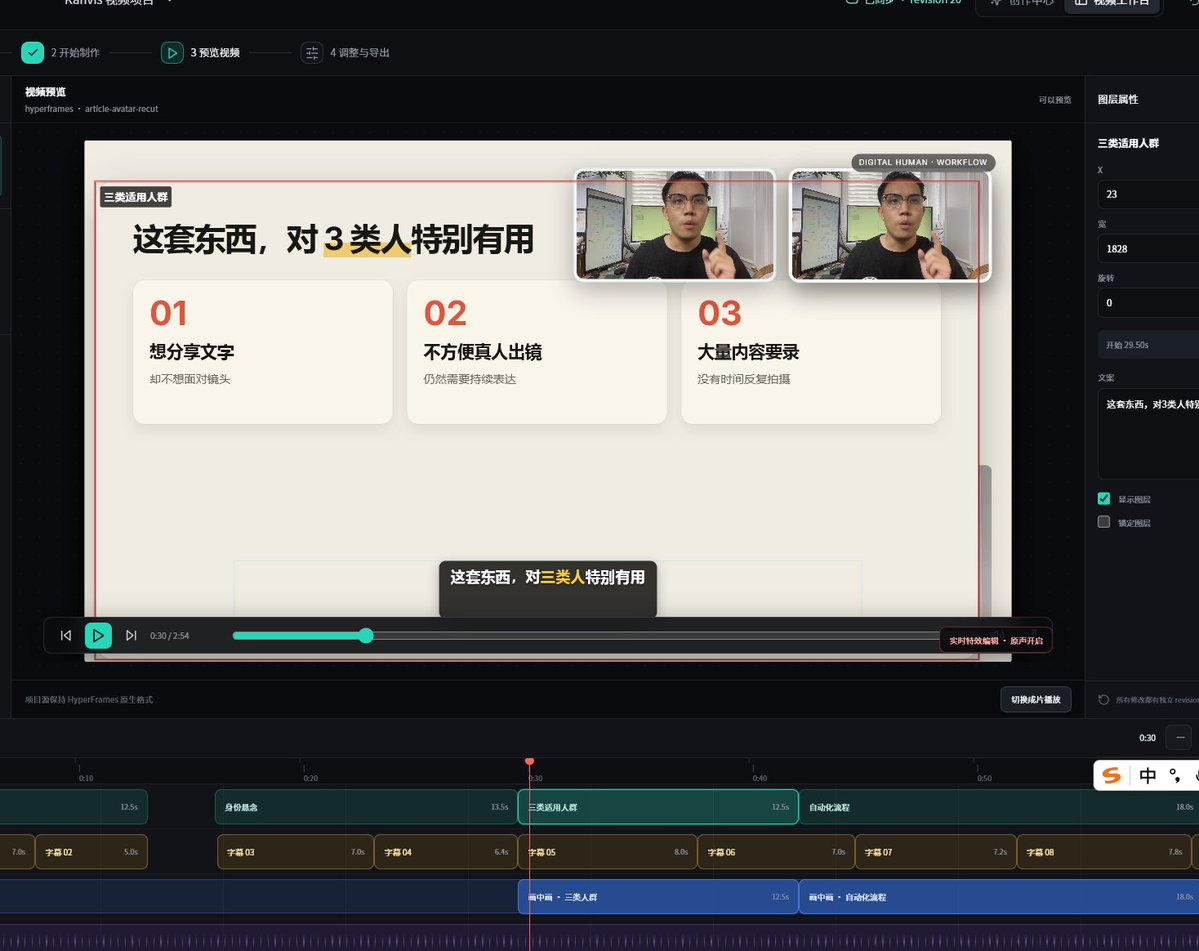Image resolution: width=1199 pixels, height=951 pixels.
Task: Click the red playhead marker on timeline
Action: coord(529,761)
